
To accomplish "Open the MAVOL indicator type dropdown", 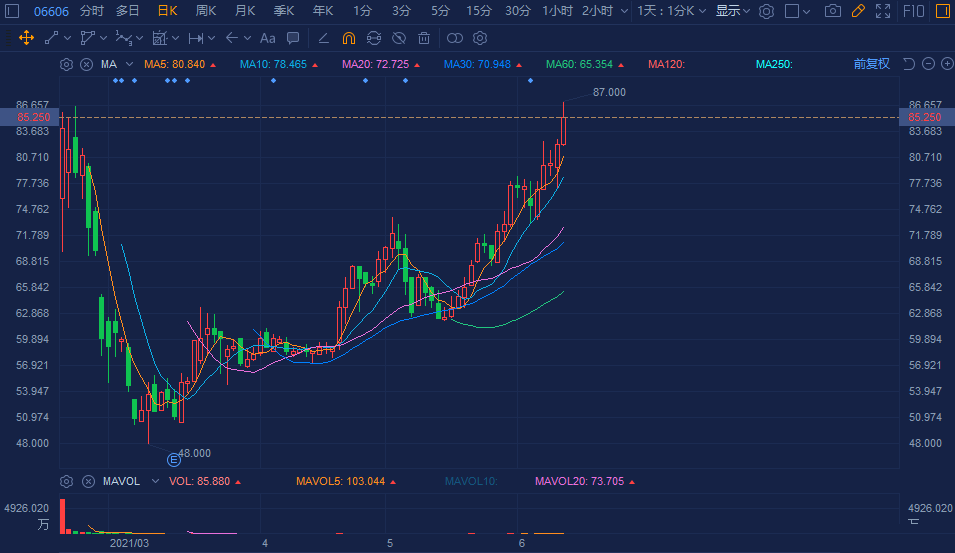I will click(155, 481).
